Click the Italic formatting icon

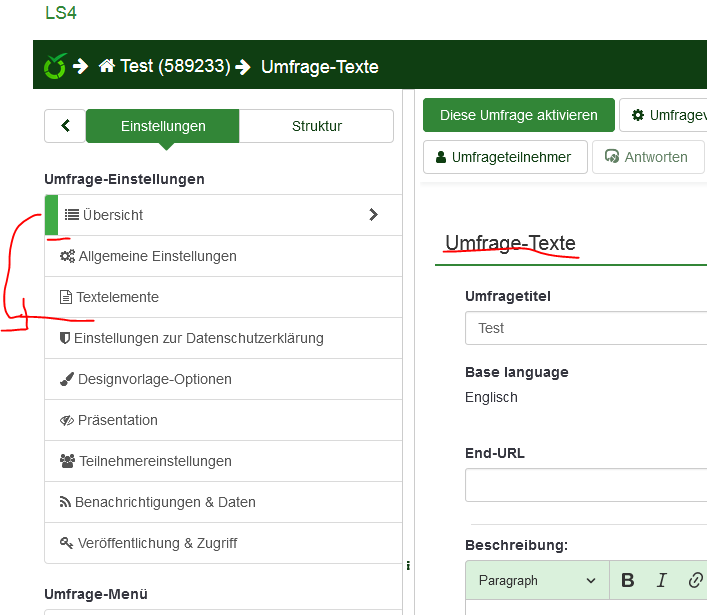[x=661, y=580]
